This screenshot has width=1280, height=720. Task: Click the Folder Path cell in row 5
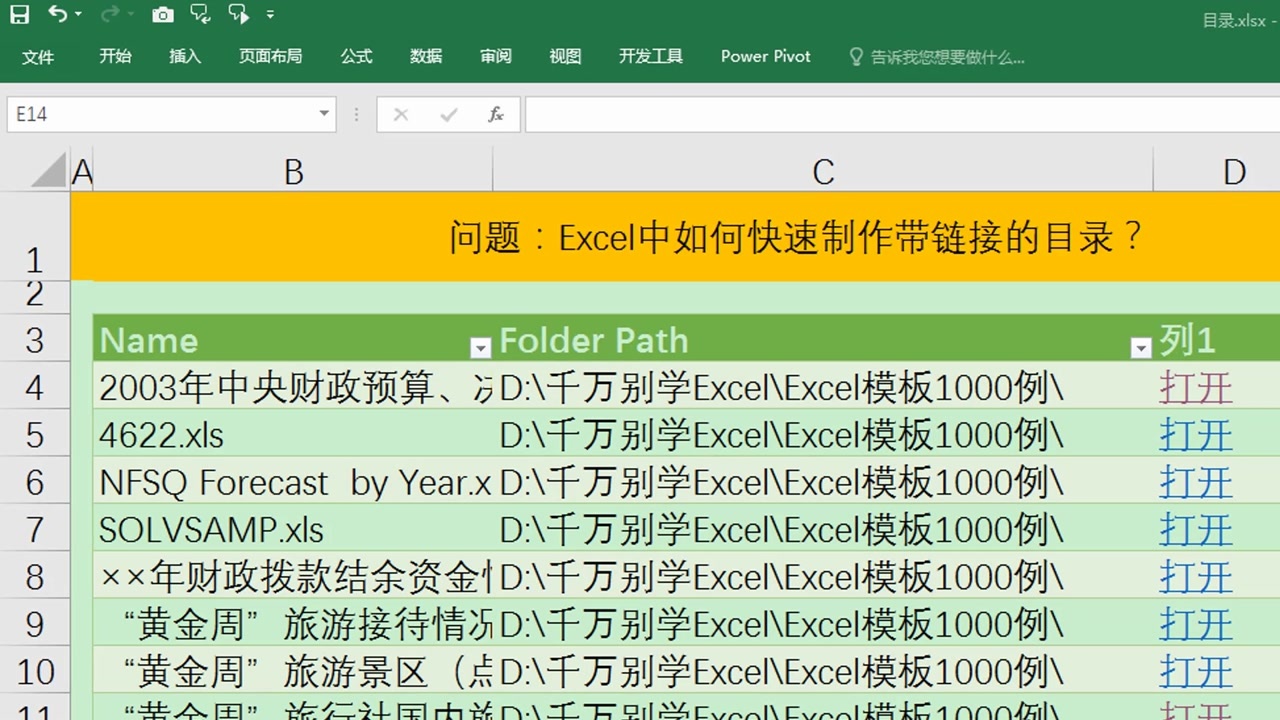pyautogui.click(x=823, y=435)
